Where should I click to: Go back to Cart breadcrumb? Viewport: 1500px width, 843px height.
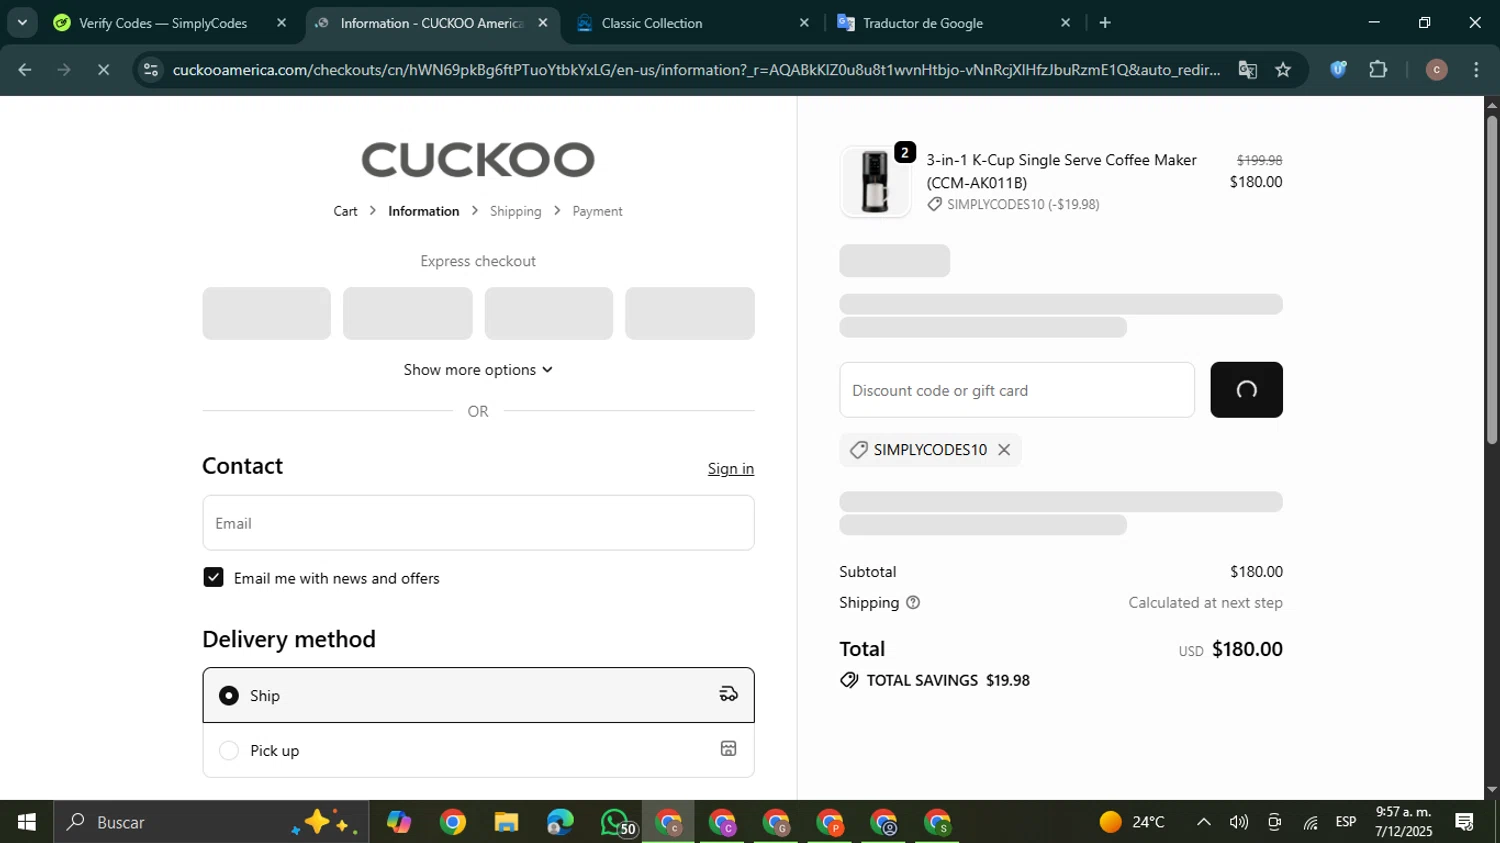pyautogui.click(x=345, y=211)
